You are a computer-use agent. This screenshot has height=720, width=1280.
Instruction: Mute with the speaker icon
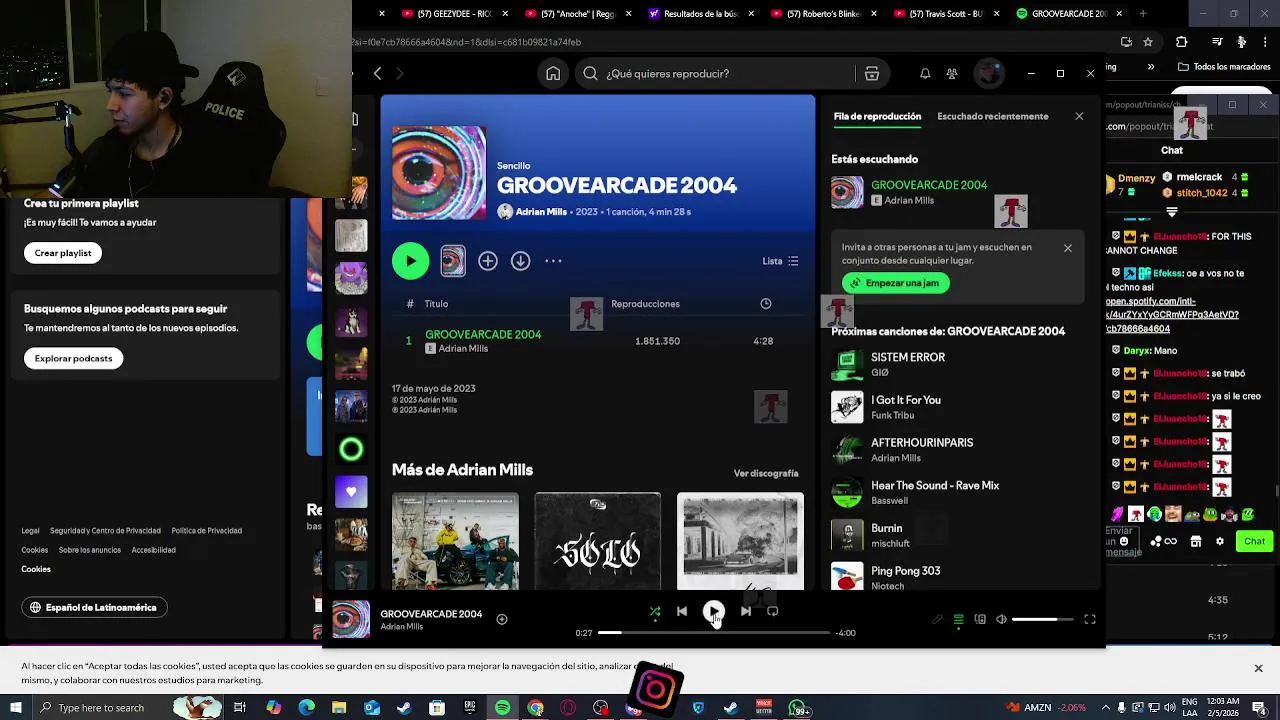click(1001, 620)
